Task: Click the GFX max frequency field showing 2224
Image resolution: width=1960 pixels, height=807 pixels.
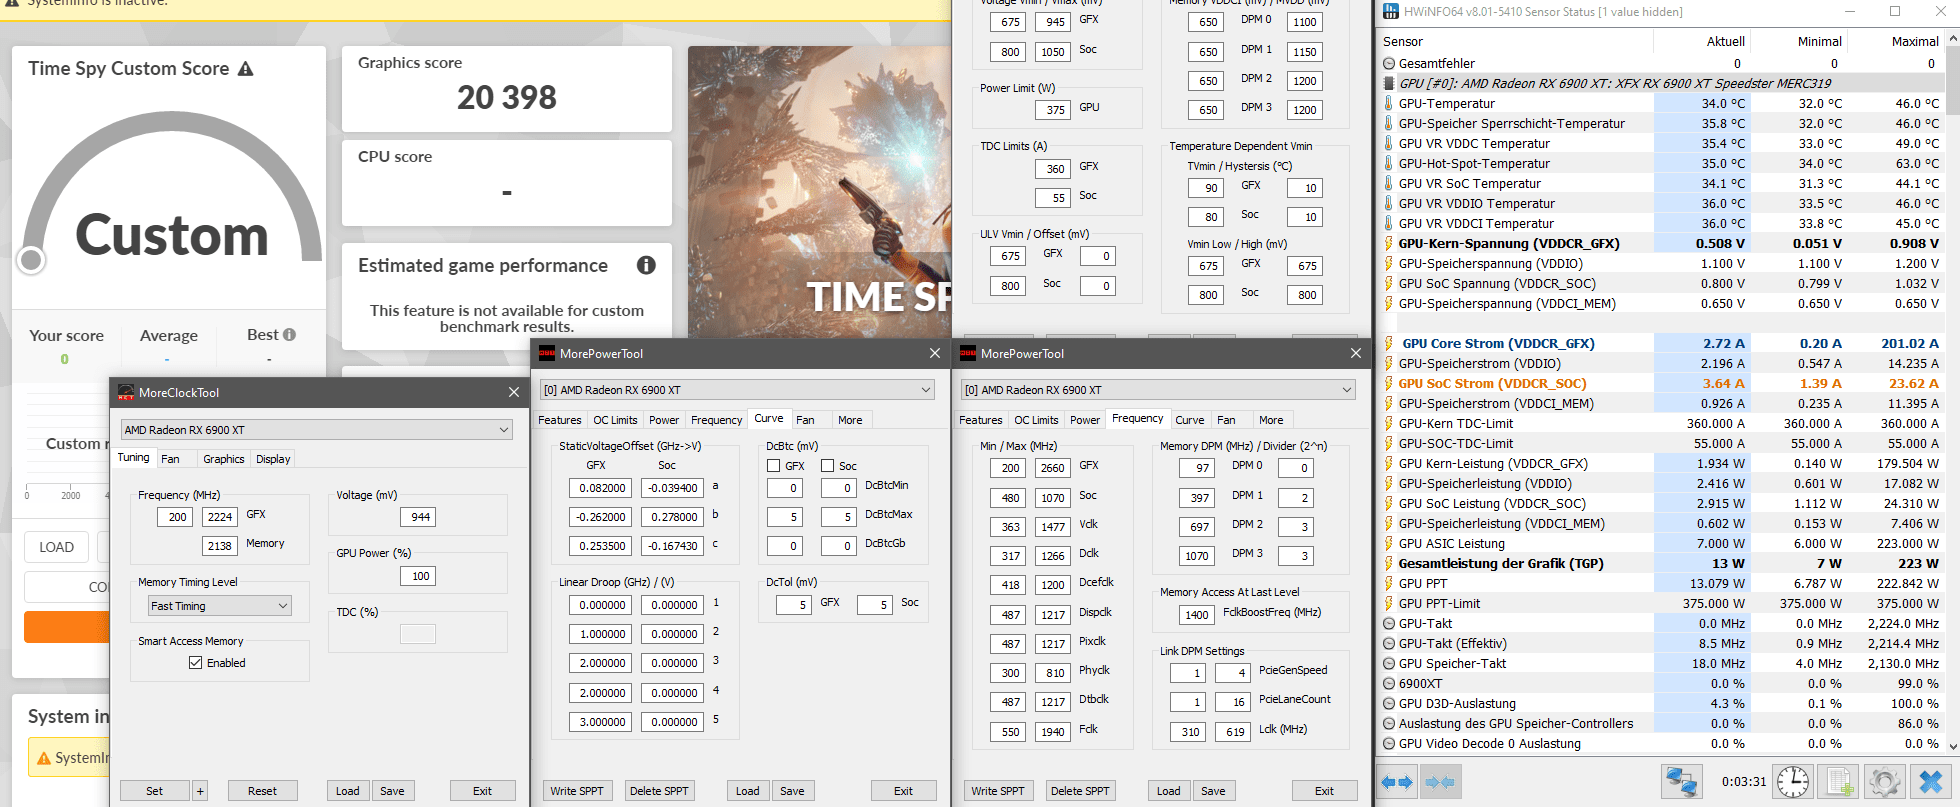Action: coord(220,517)
